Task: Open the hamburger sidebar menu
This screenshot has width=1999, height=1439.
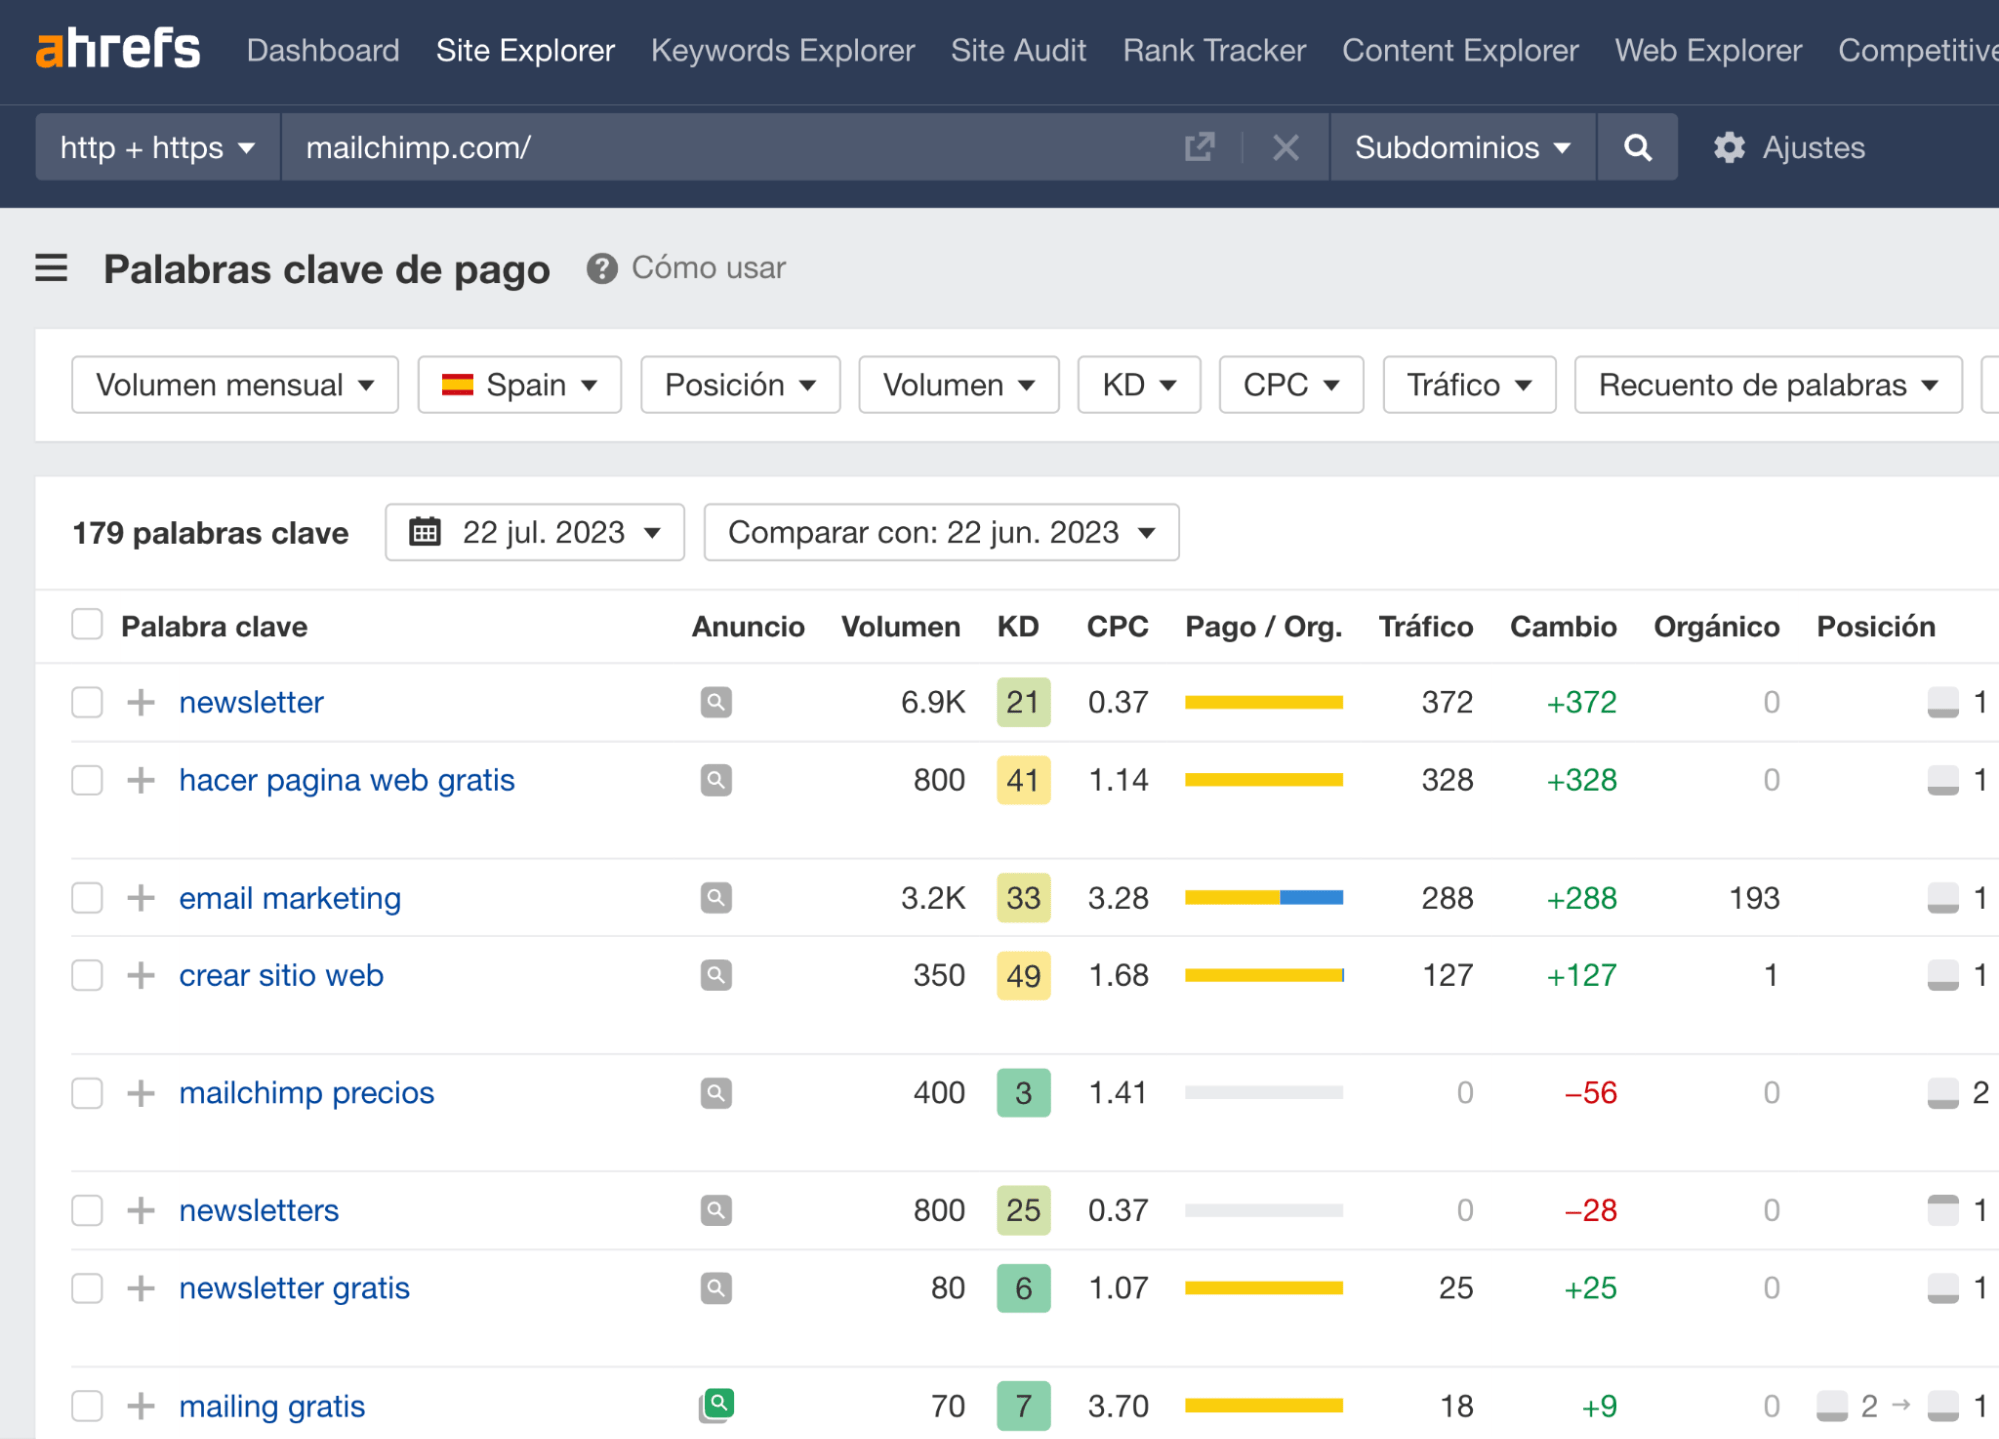Action: click(51, 268)
